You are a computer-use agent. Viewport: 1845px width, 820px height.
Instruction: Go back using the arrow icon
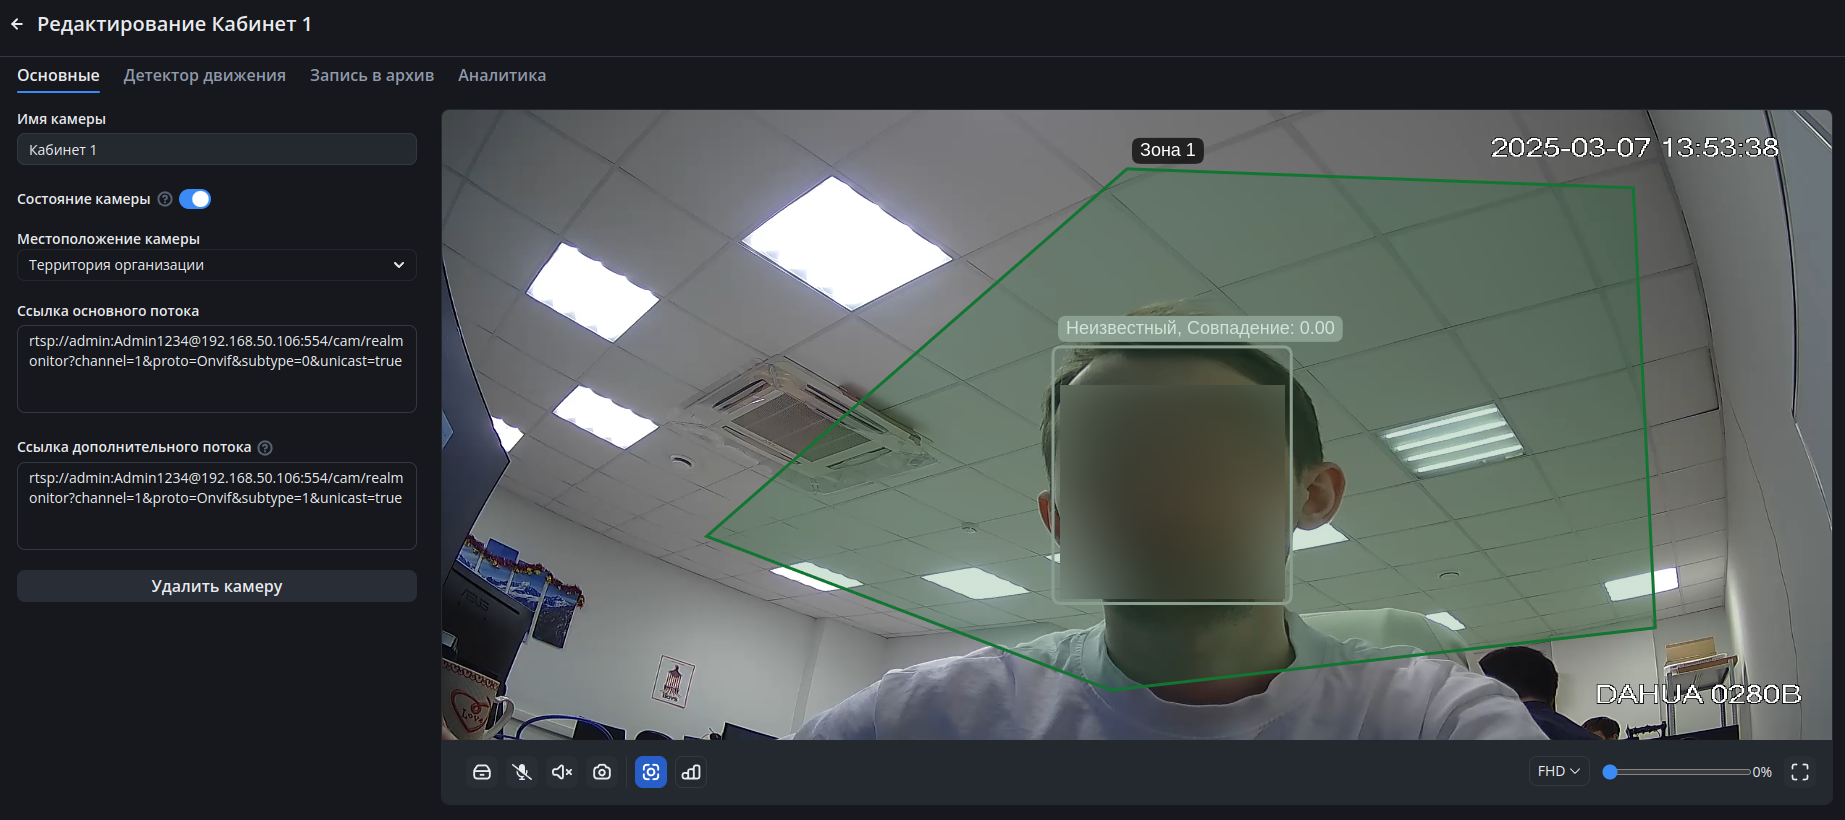[x=17, y=24]
